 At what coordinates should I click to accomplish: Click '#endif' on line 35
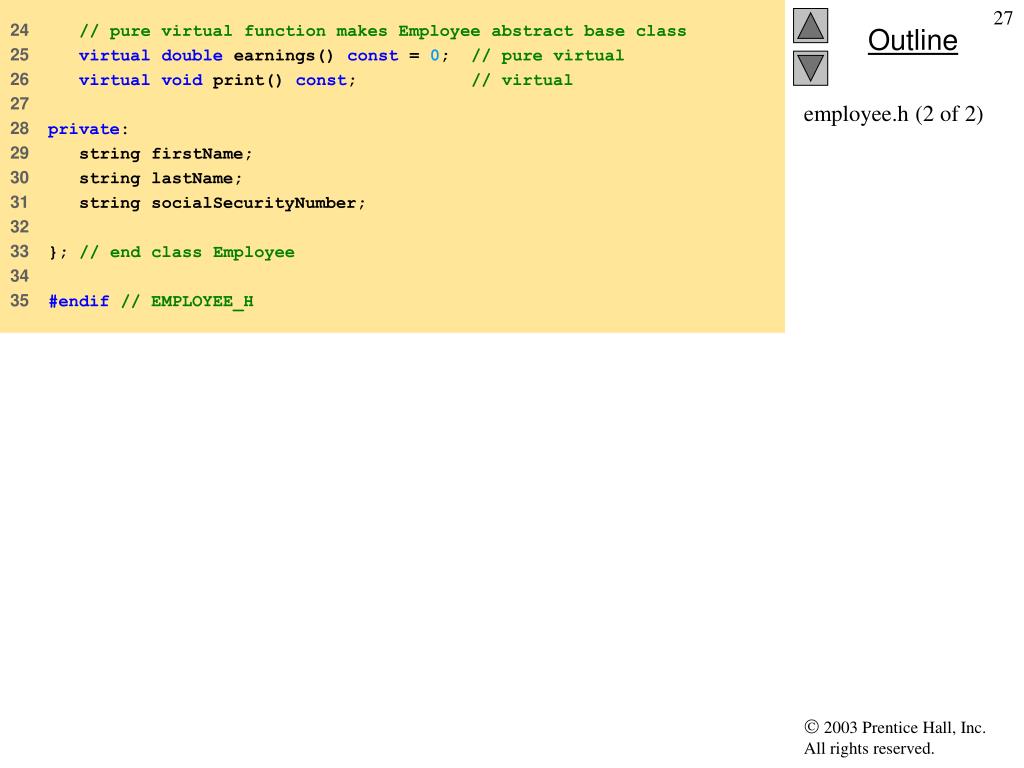click(79, 301)
